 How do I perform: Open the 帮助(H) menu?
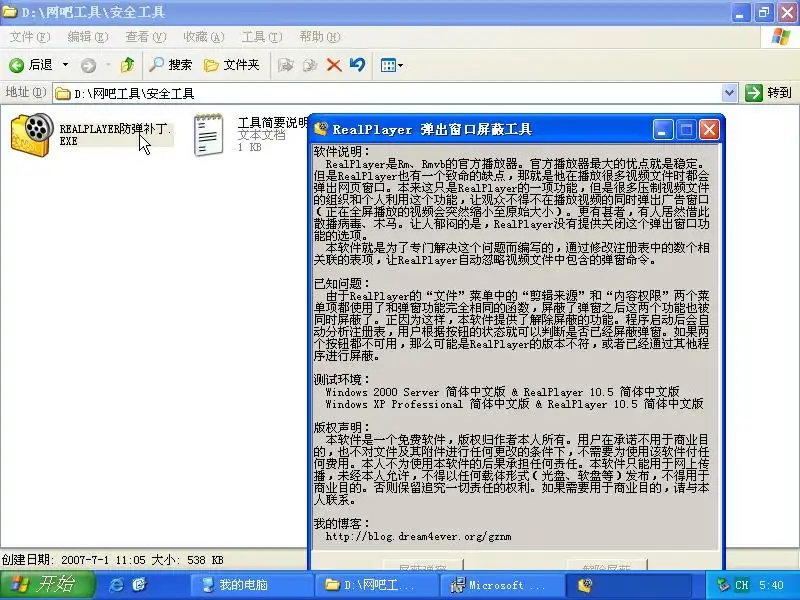point(320,37)
